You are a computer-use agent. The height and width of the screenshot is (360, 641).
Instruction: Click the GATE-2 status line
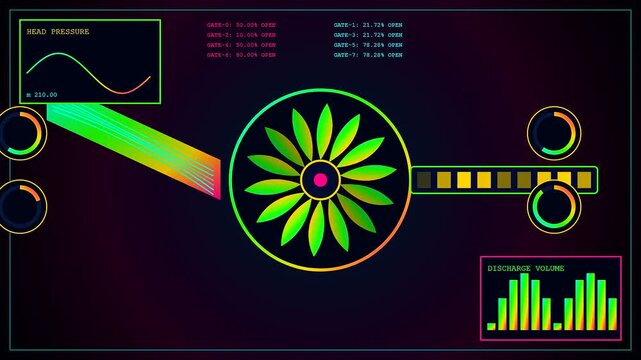point(241,35)
